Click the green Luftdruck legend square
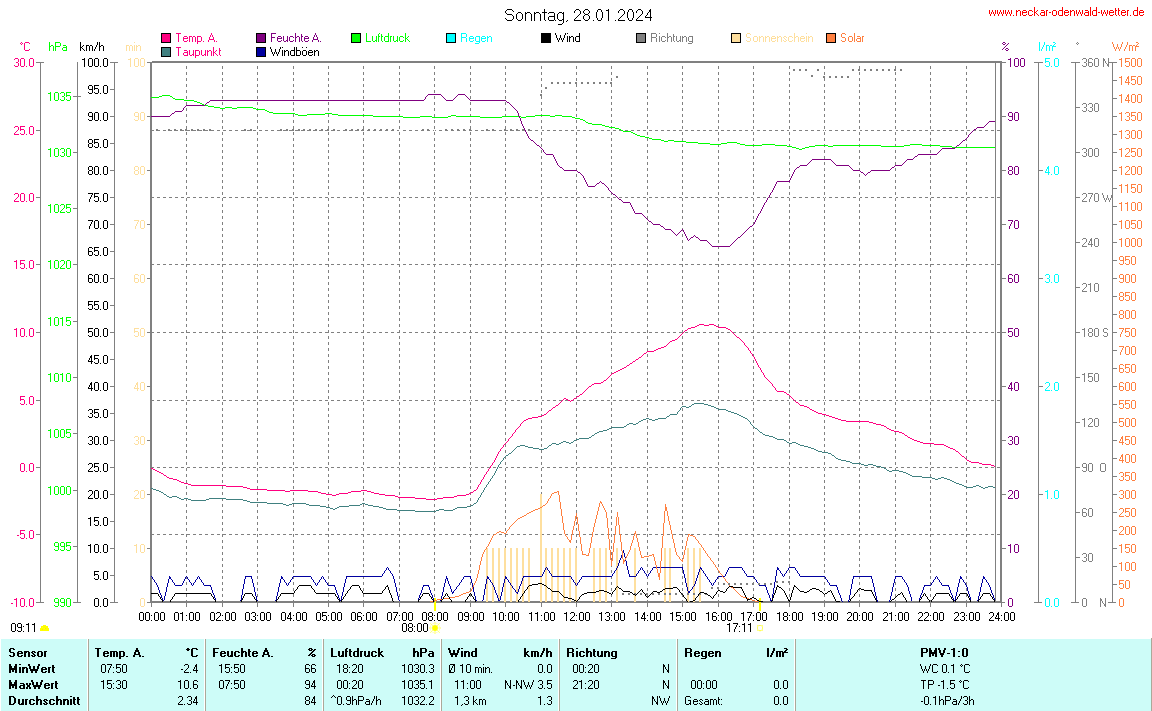 tap(356, 38)
